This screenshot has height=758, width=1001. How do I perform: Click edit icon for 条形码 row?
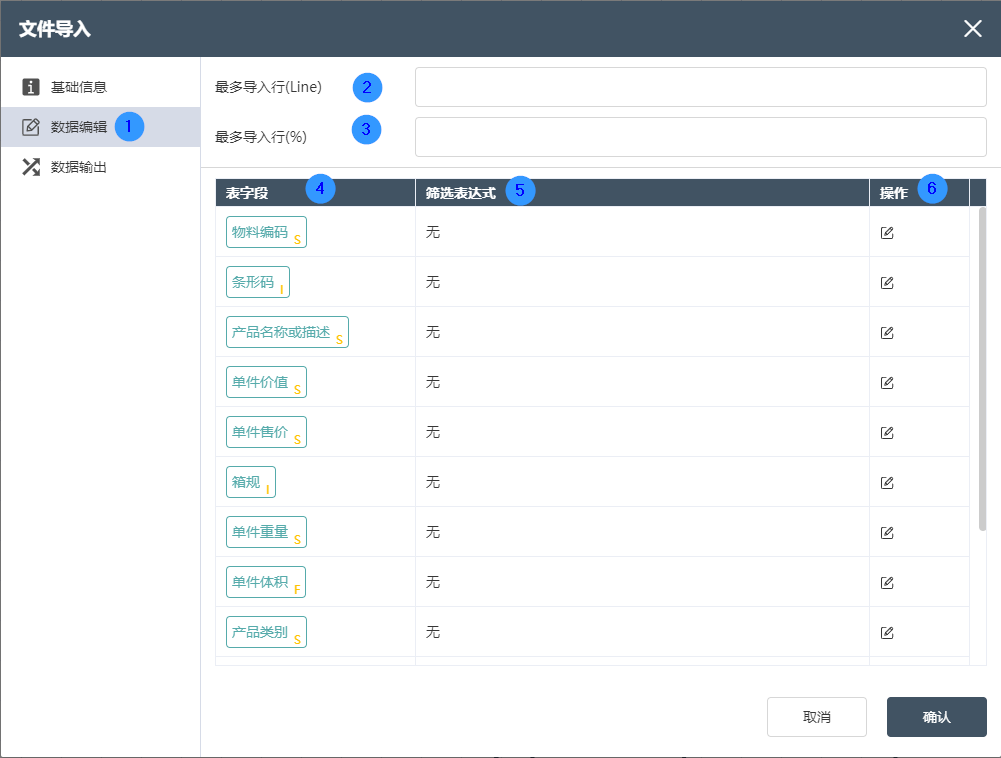[887, 283]
